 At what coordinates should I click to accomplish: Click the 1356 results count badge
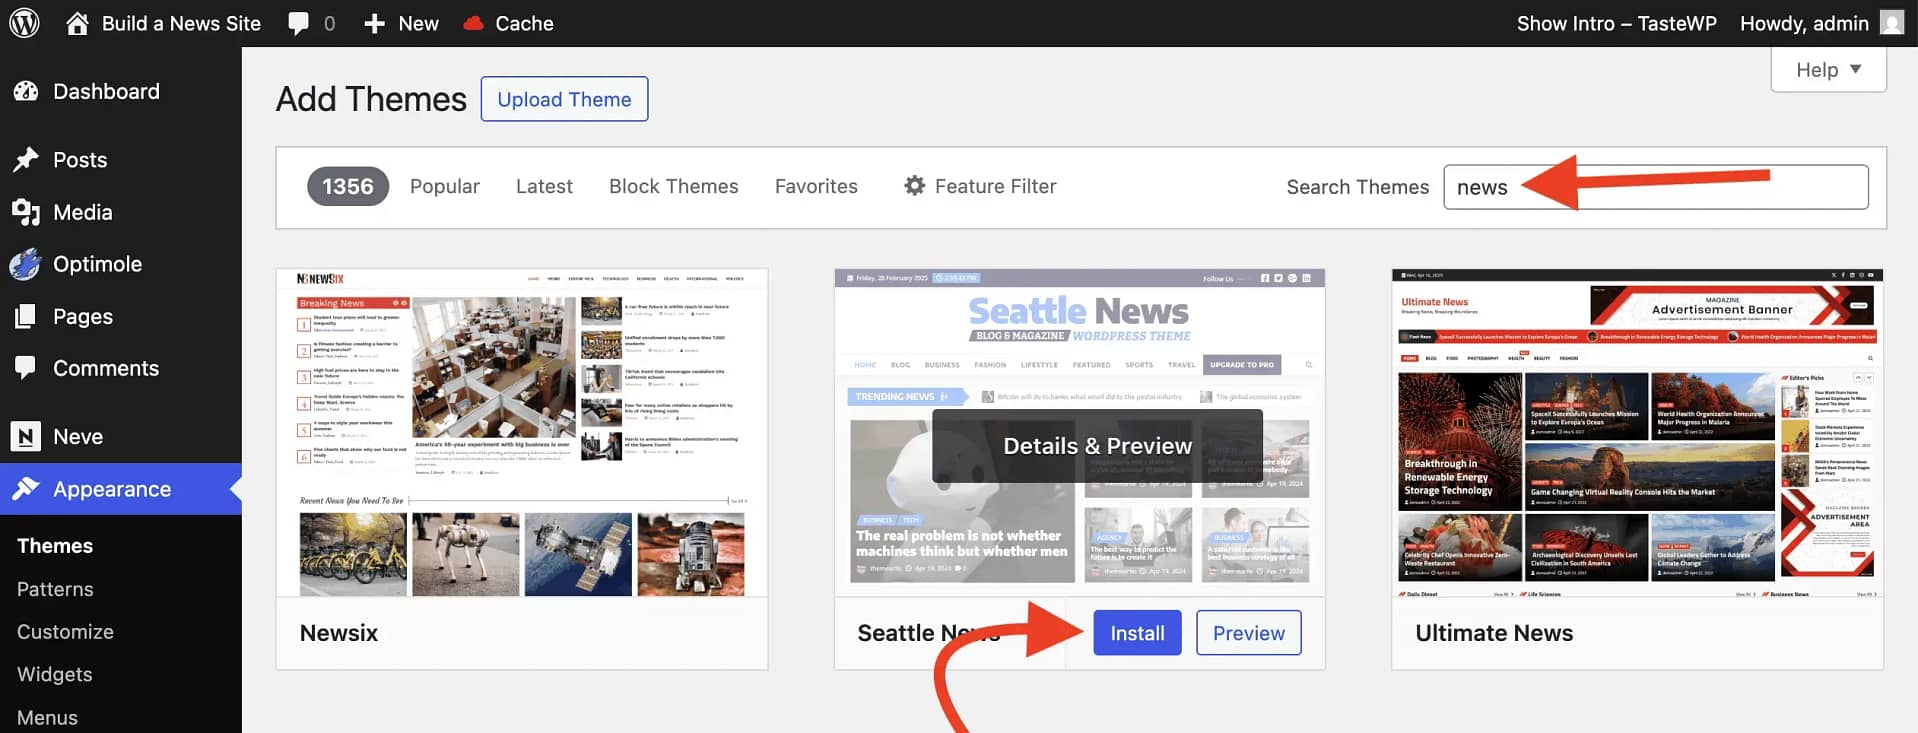coord(347,186)
